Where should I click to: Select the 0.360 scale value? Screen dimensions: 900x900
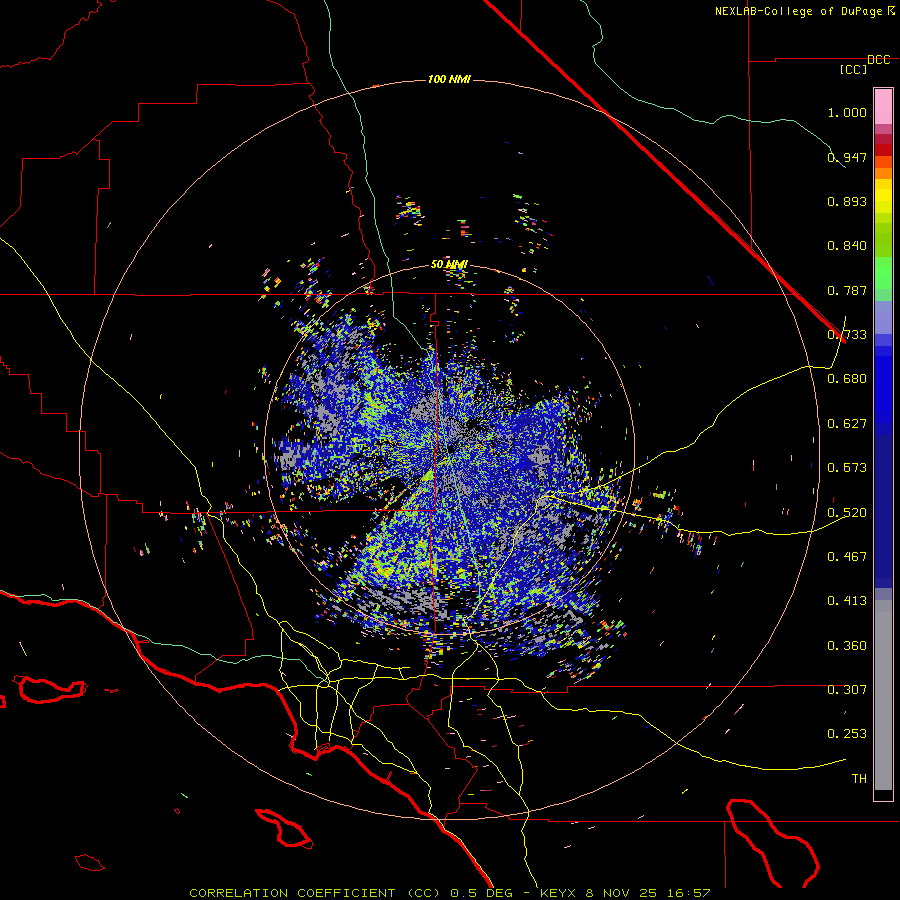point(847,646)
